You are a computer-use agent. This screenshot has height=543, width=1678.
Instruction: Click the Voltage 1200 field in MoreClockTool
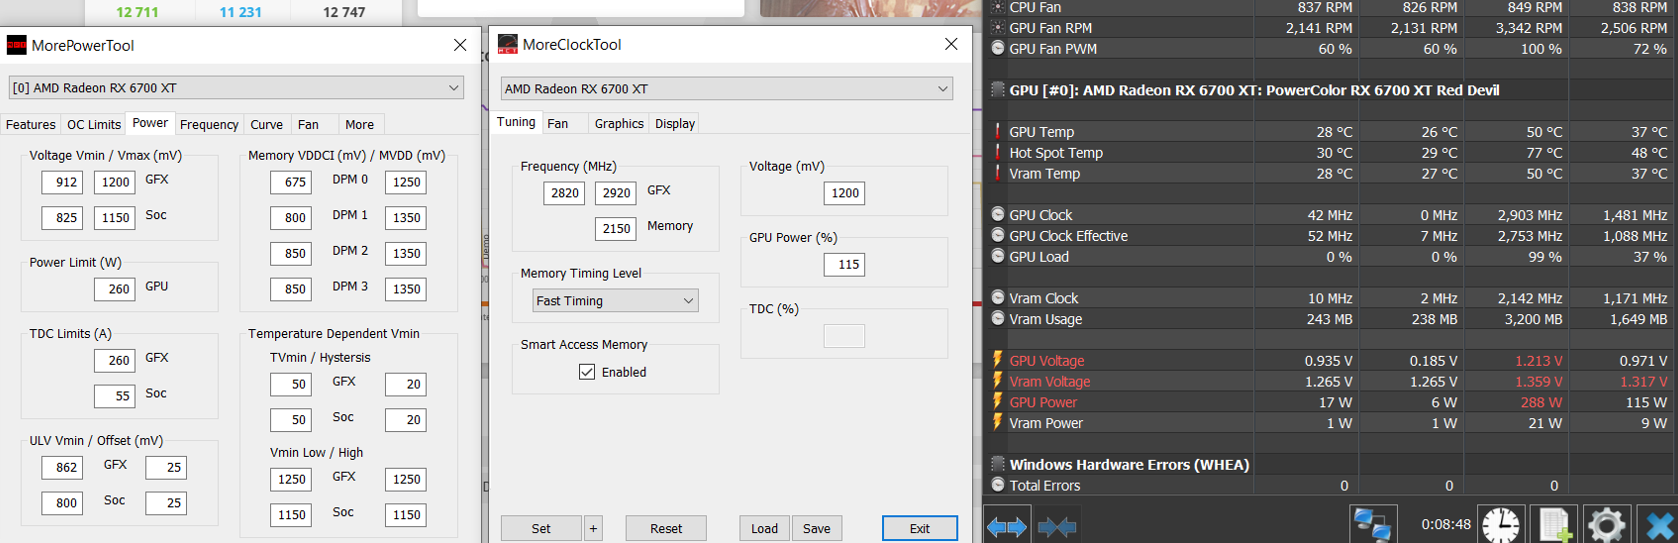tap(844, 193)
